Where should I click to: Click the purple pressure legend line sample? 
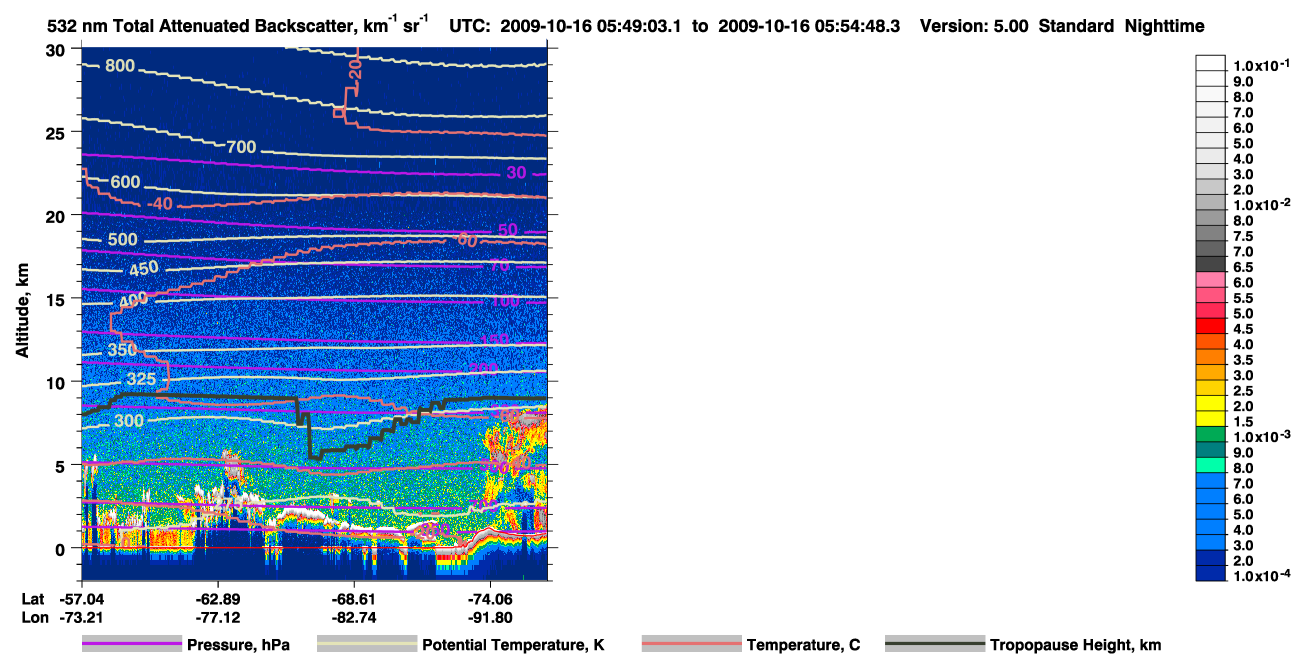pos(132,645)
